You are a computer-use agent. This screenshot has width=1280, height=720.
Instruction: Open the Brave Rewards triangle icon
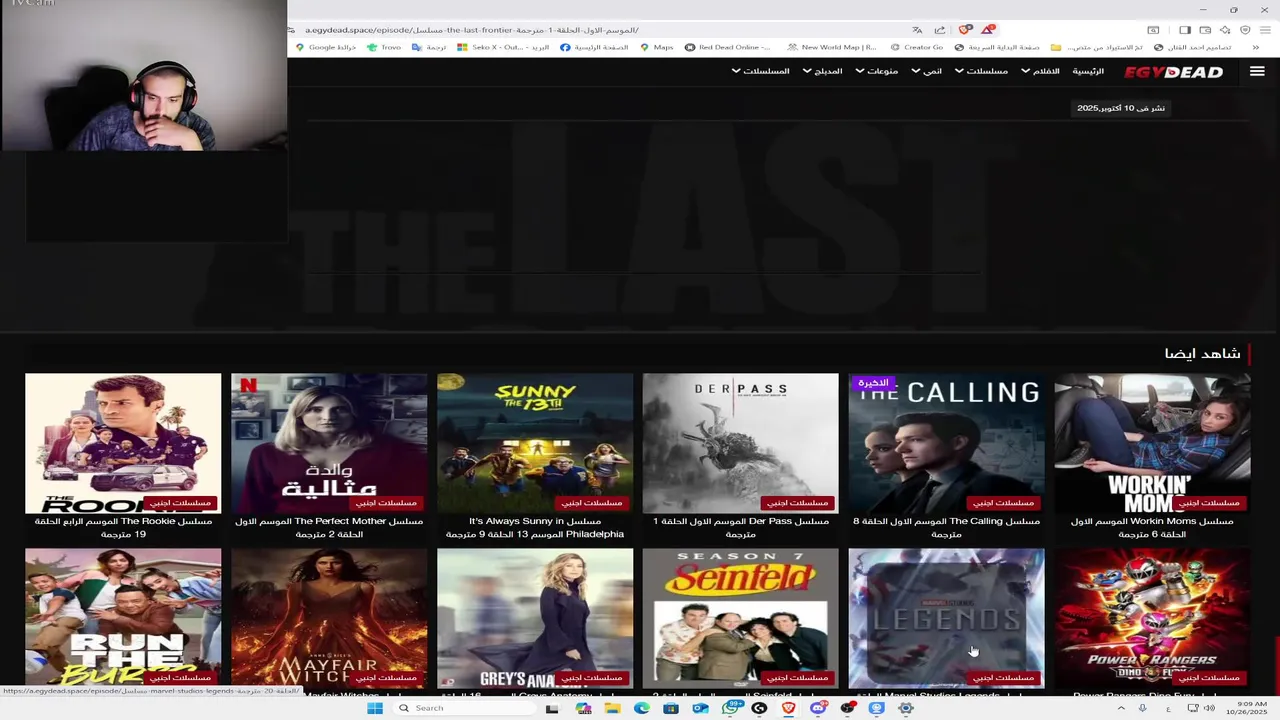pyautogui.click(x=988, y=30)
